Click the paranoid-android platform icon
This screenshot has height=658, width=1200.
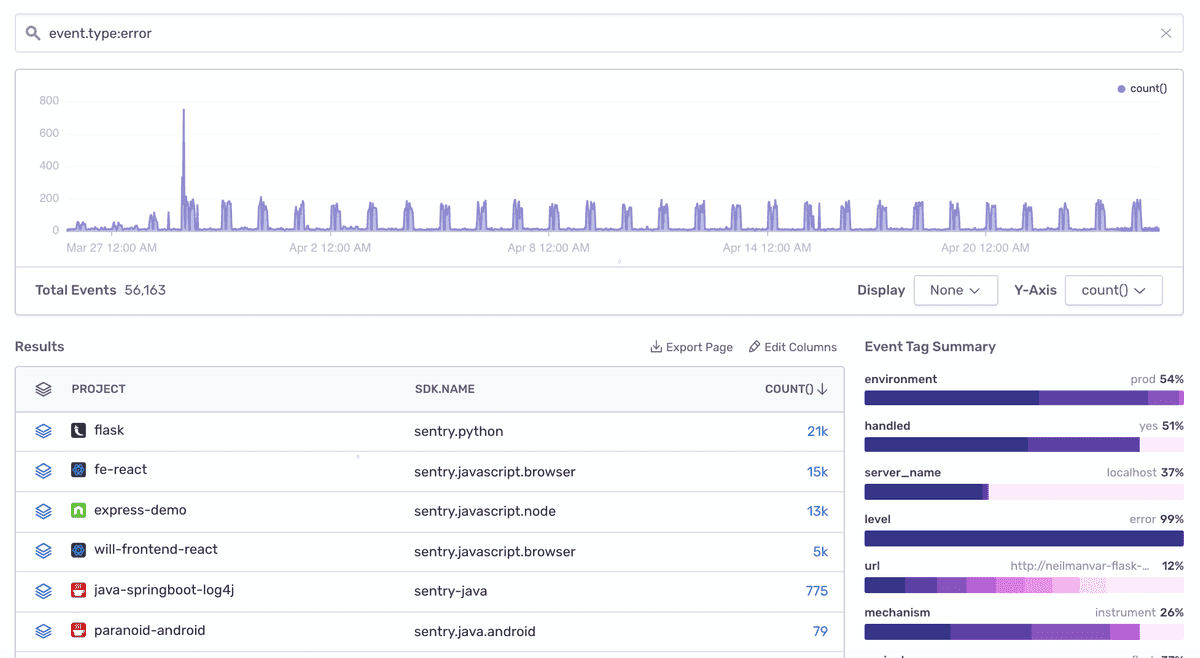point(78,630)
